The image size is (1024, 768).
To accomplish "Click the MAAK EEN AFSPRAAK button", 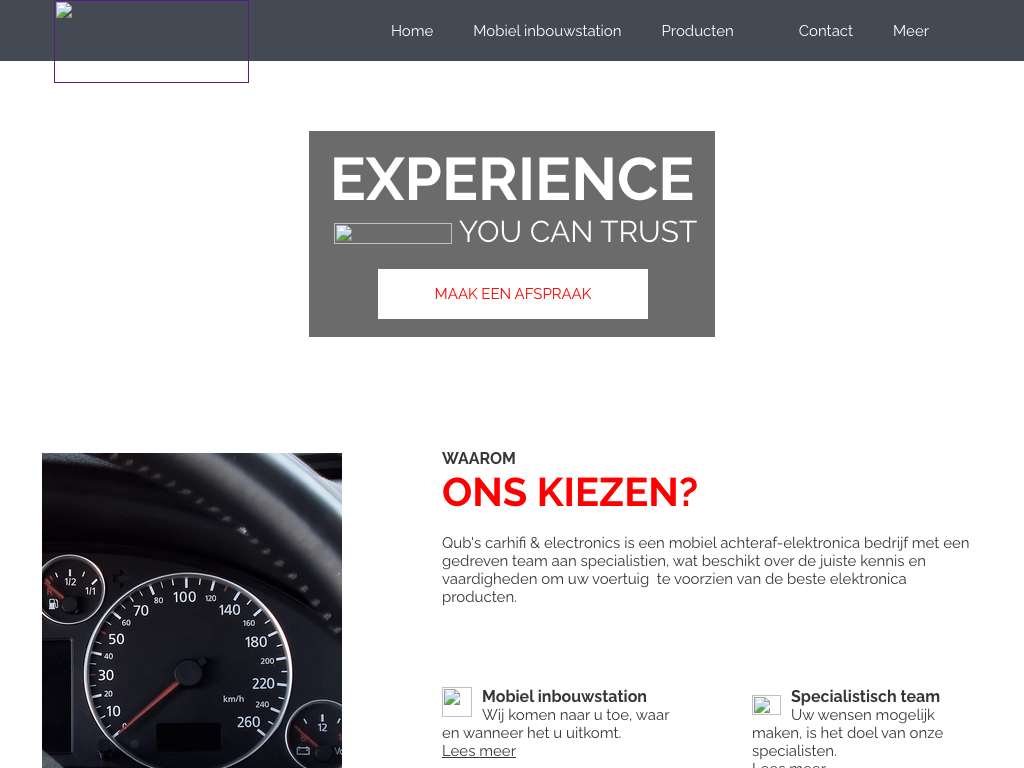I will (513, 294).
